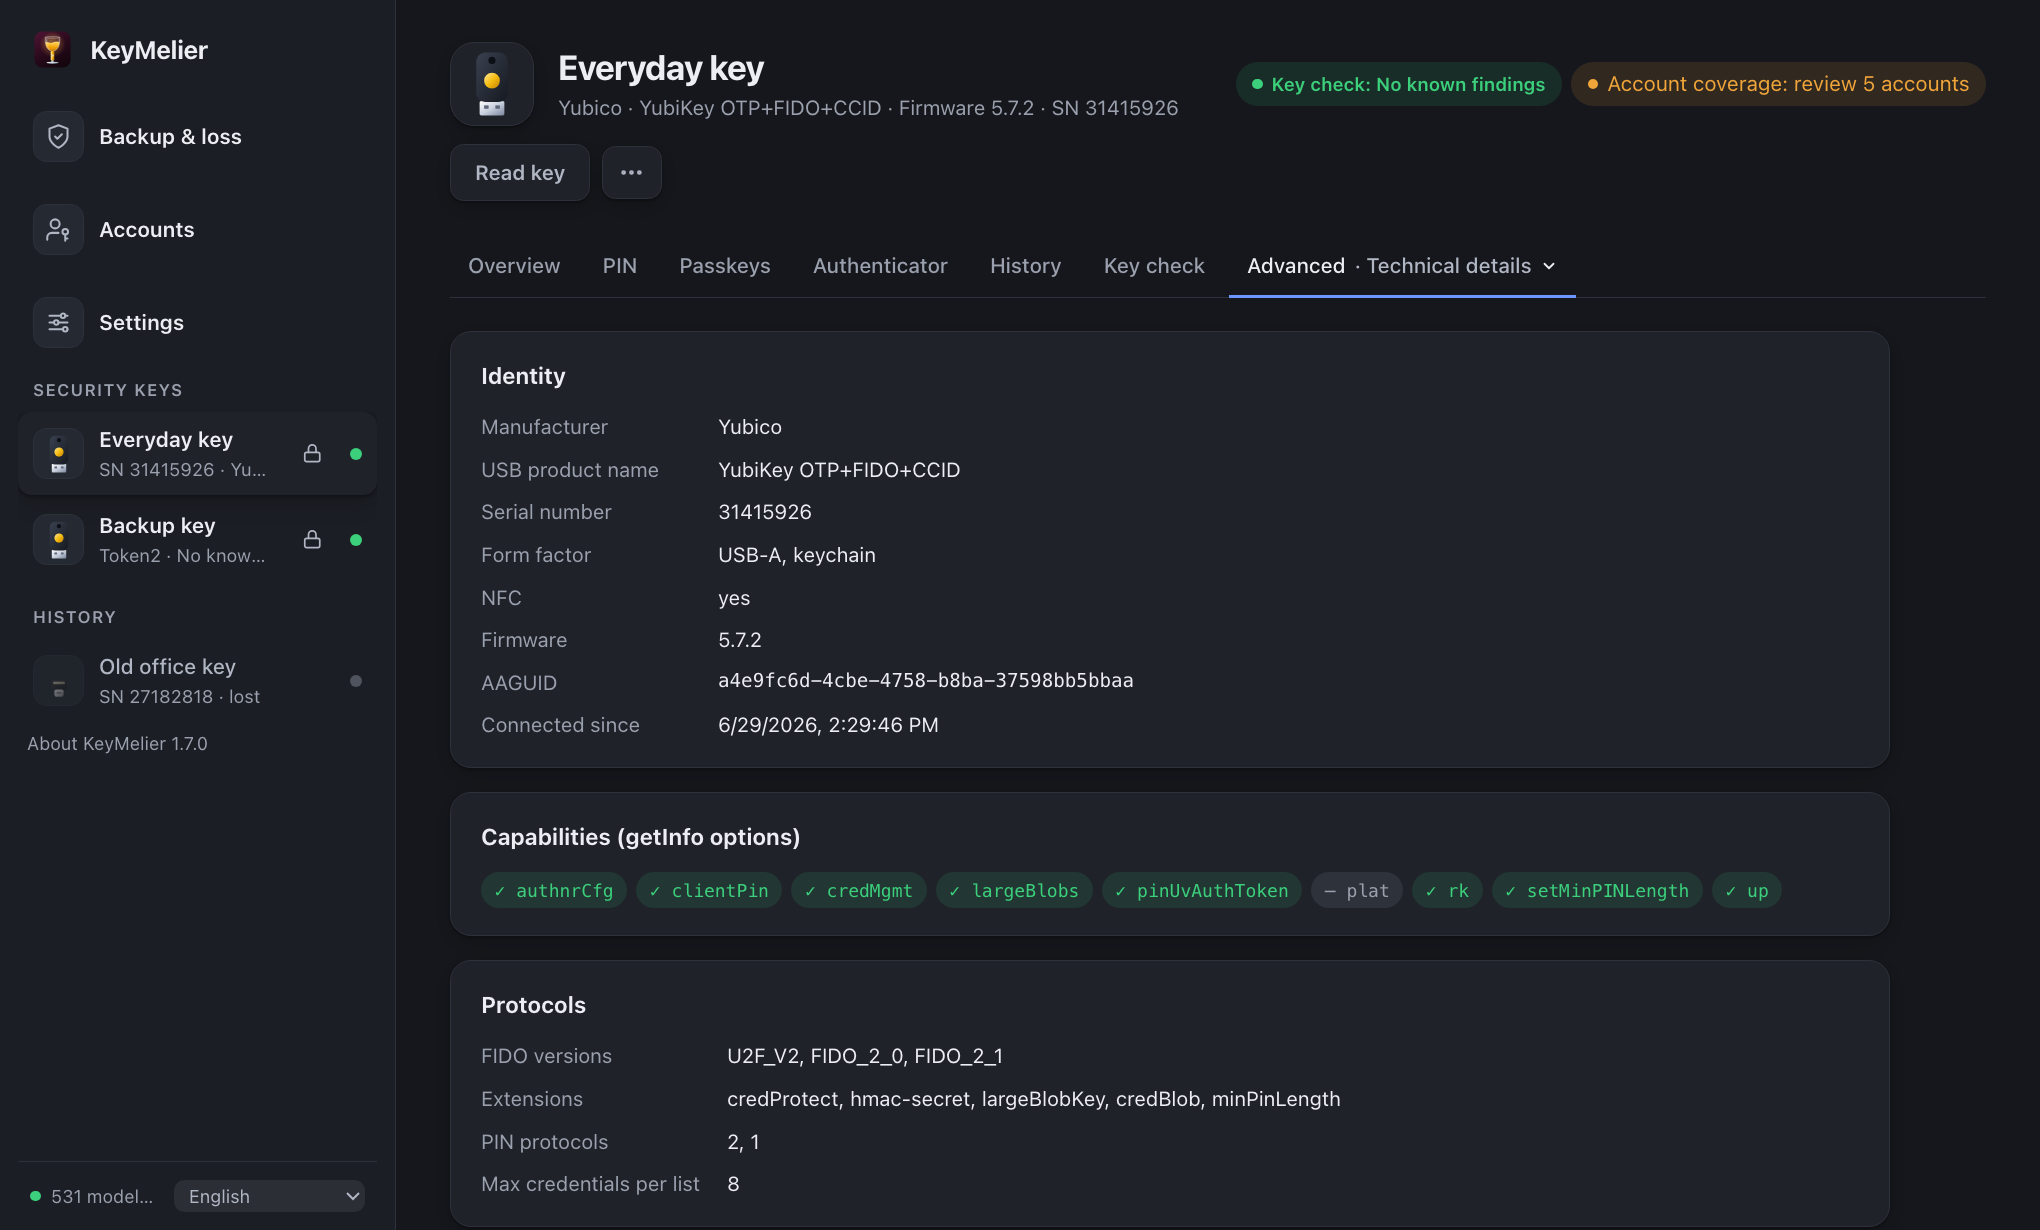Open About KeyMelier 1.7.0 link
Image resolution: width=2040 pixels, height=1230 pixels.
point(117,744)
